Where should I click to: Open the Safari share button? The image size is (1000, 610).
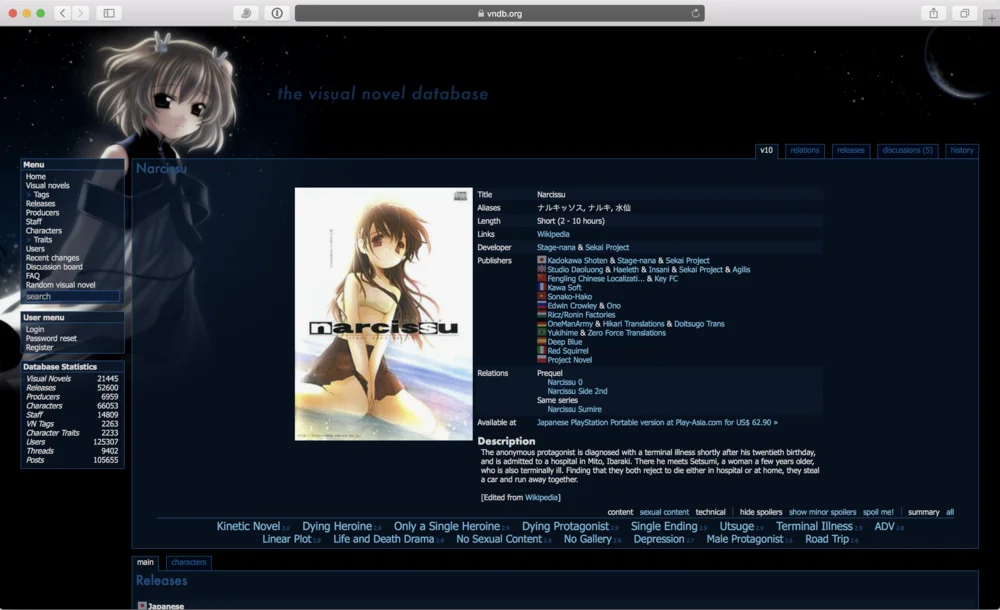(934, 13)
